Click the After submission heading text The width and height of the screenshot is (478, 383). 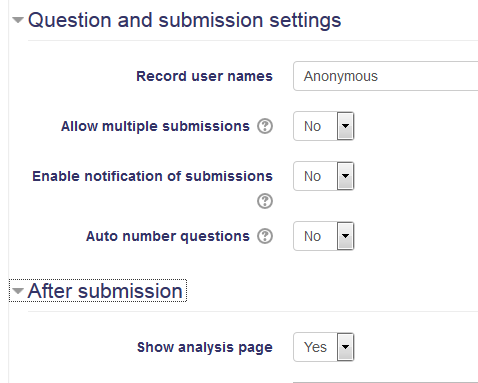click(x=105, y=291)
